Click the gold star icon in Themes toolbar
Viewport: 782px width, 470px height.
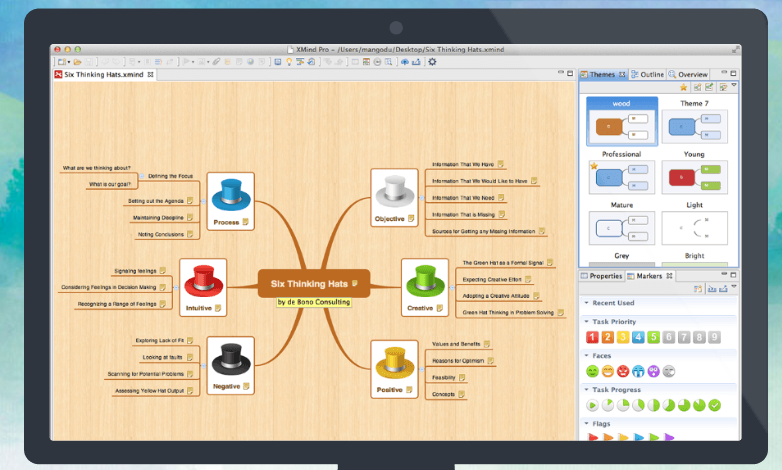tap(684, 87)
